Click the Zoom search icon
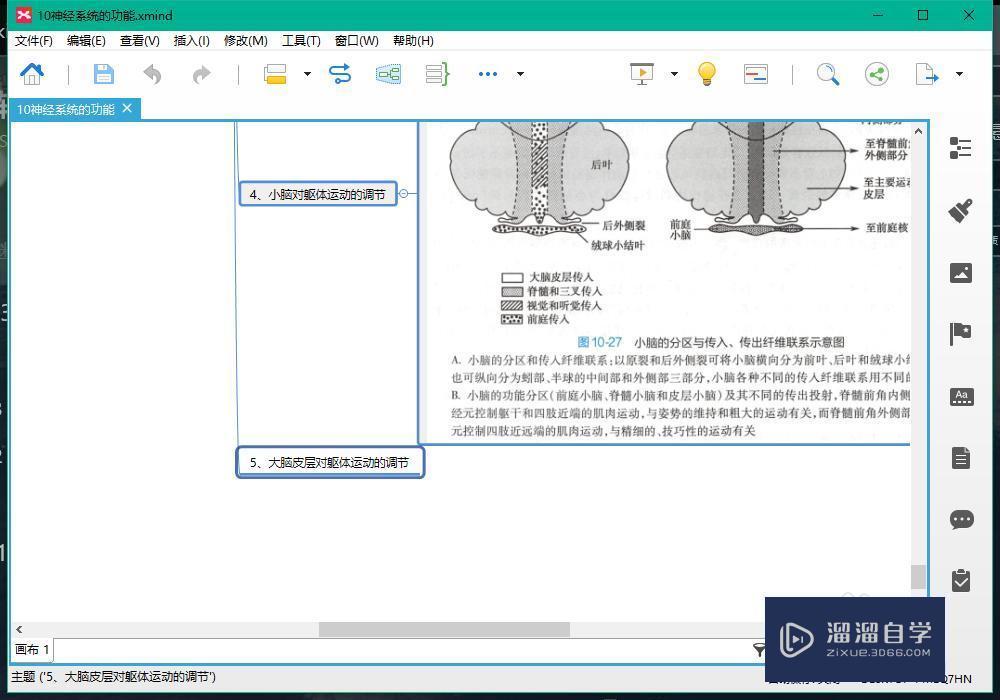 coord(828,74)
